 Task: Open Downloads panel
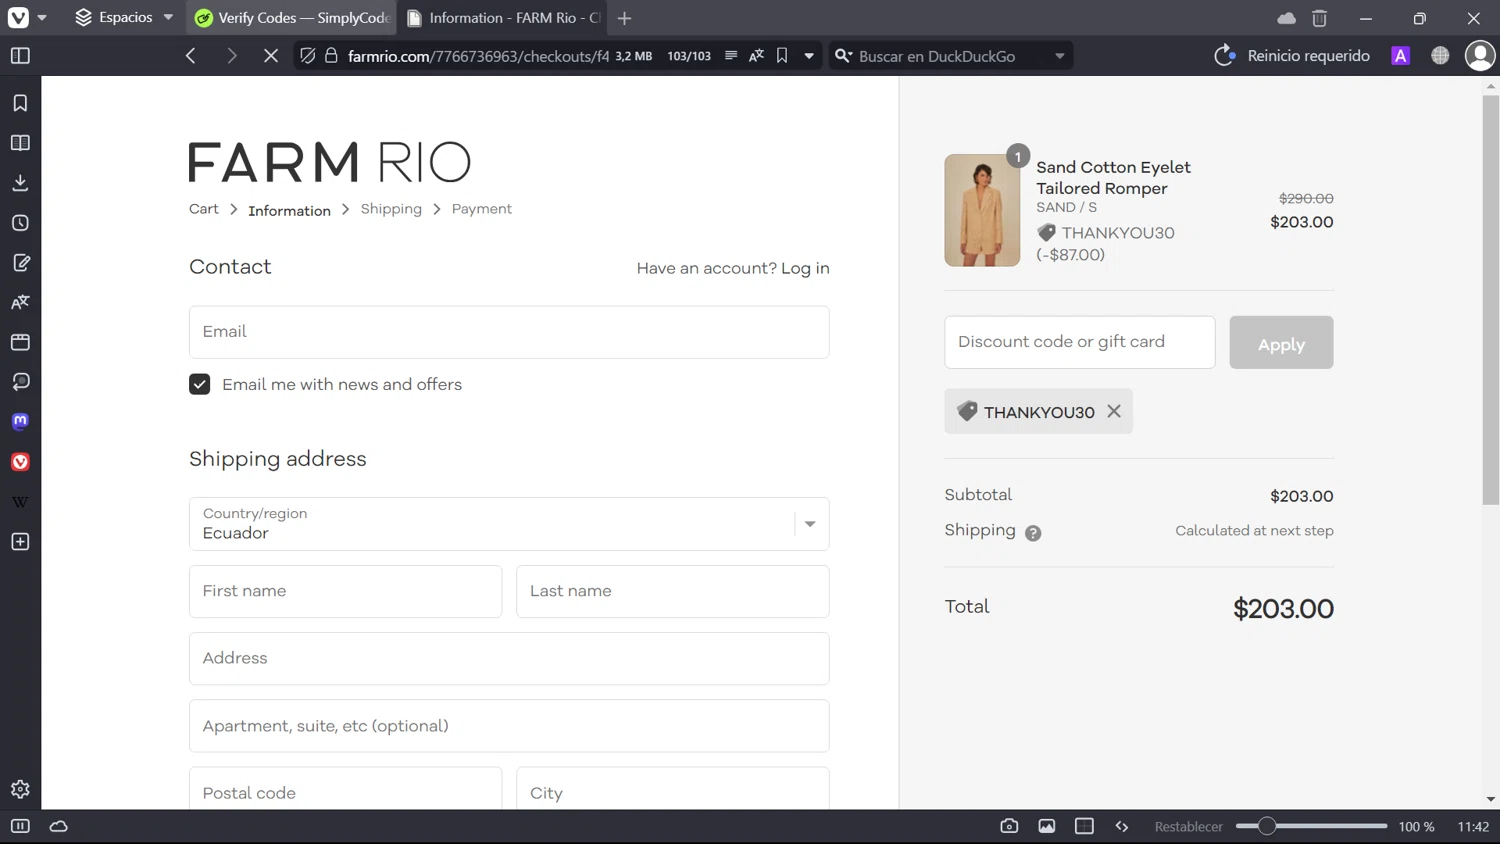point(20,183)
